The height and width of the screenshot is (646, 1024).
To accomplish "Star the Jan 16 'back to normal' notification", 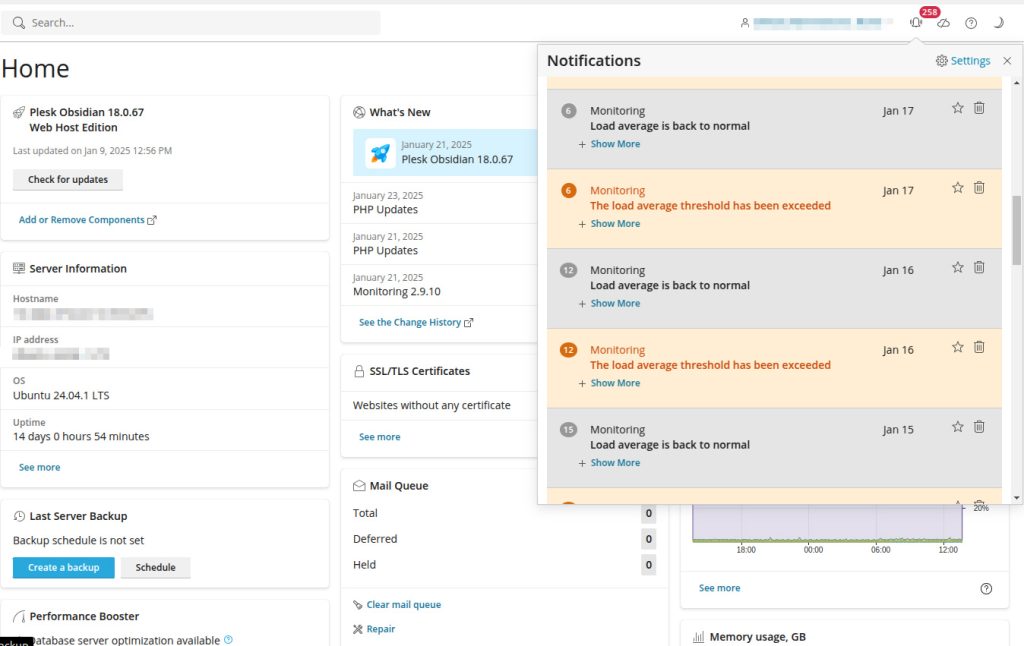I will coord(957,267).
